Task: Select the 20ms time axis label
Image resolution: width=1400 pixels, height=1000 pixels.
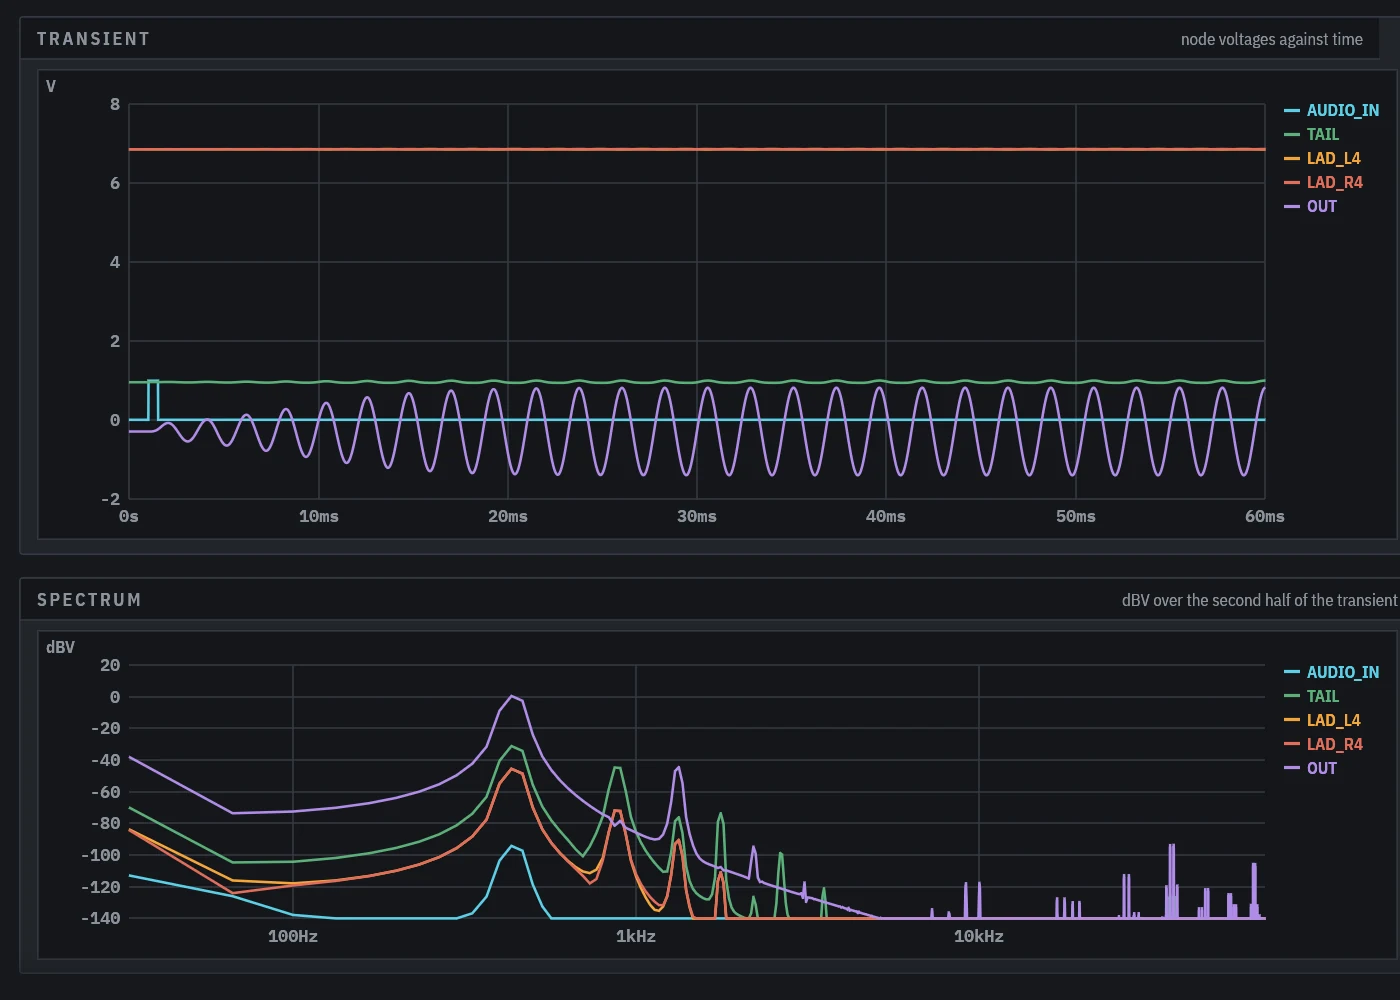Action: [508, 517]
